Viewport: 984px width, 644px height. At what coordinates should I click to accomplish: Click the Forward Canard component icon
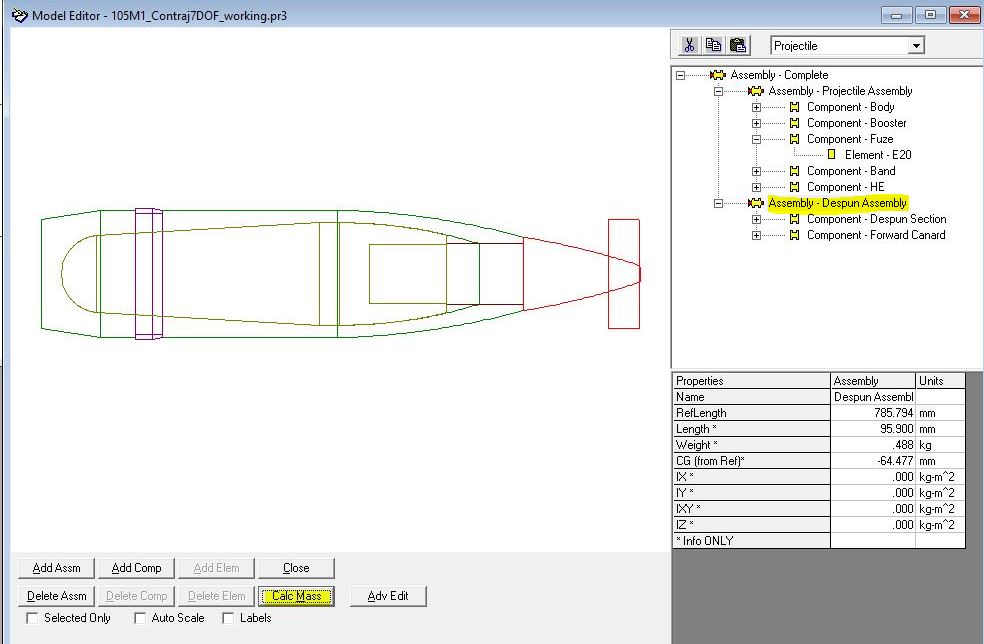point(794,235)
